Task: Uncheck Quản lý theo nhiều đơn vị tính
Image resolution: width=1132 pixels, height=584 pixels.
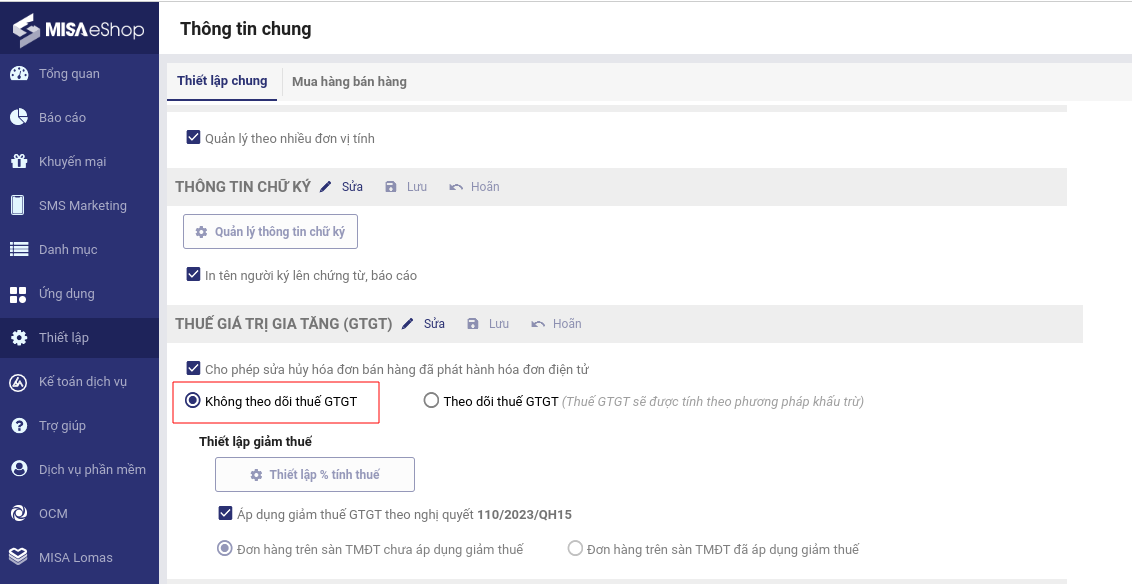Action: [194, 138]
